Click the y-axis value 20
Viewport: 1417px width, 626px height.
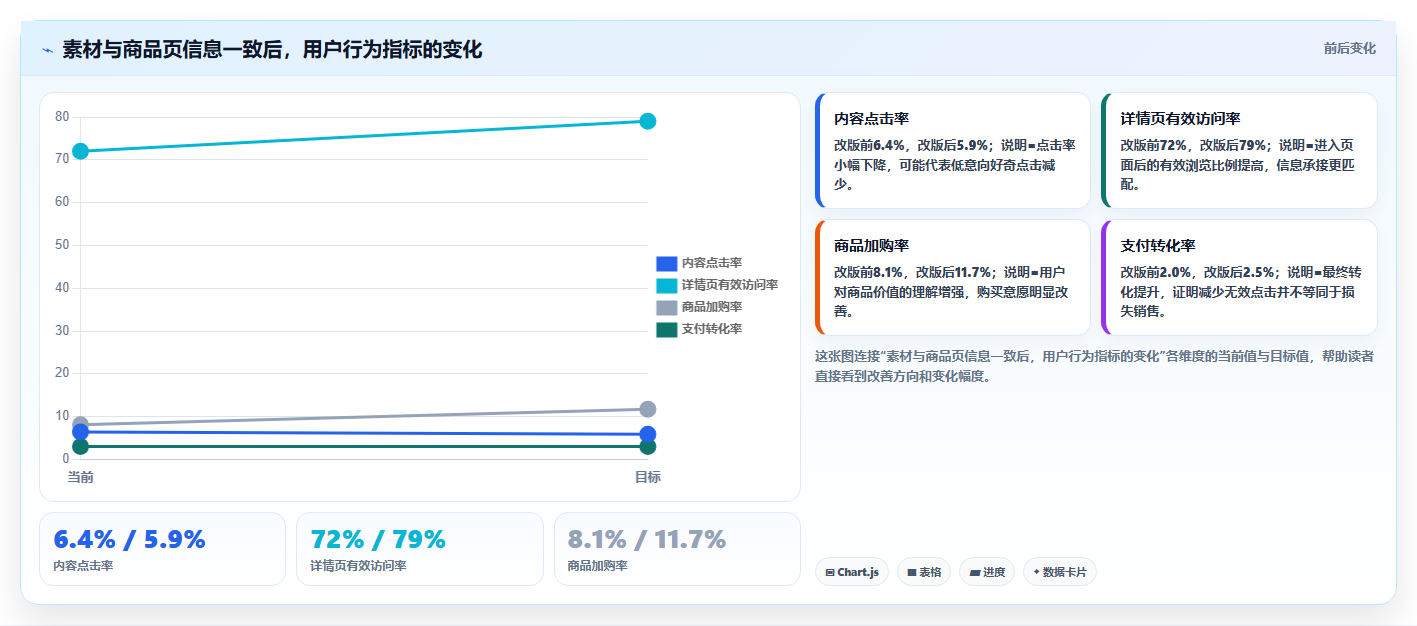point(62,373)
